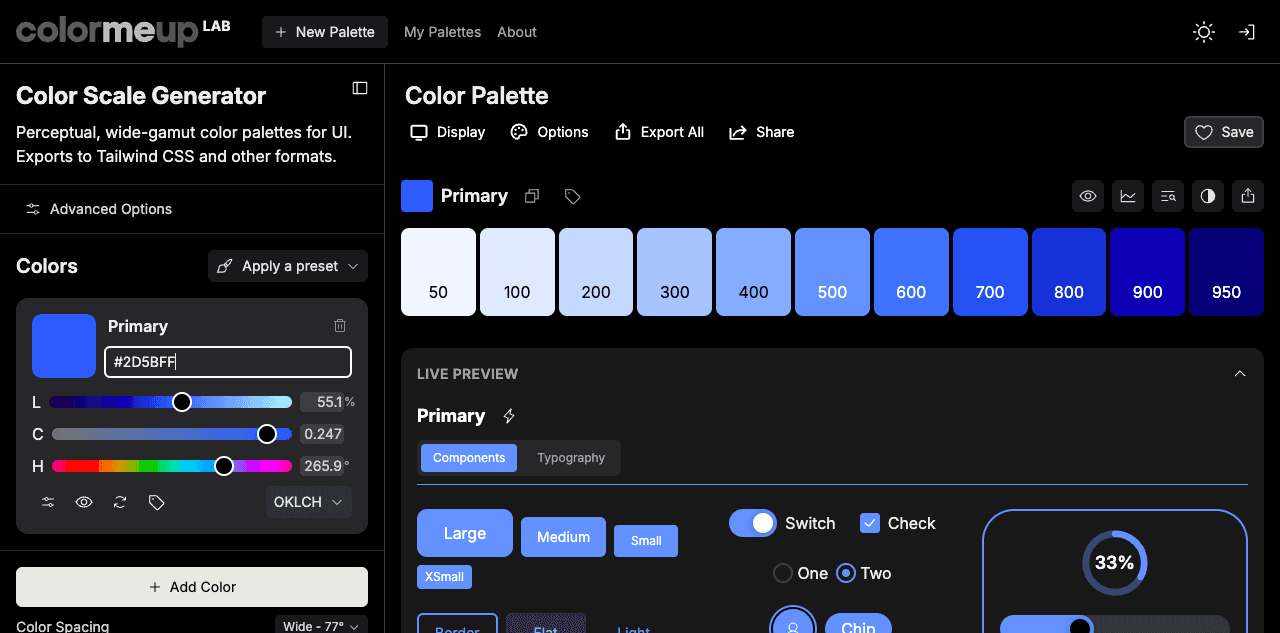Click the Add Color button

pyautogui.click(x=192, y=587)
